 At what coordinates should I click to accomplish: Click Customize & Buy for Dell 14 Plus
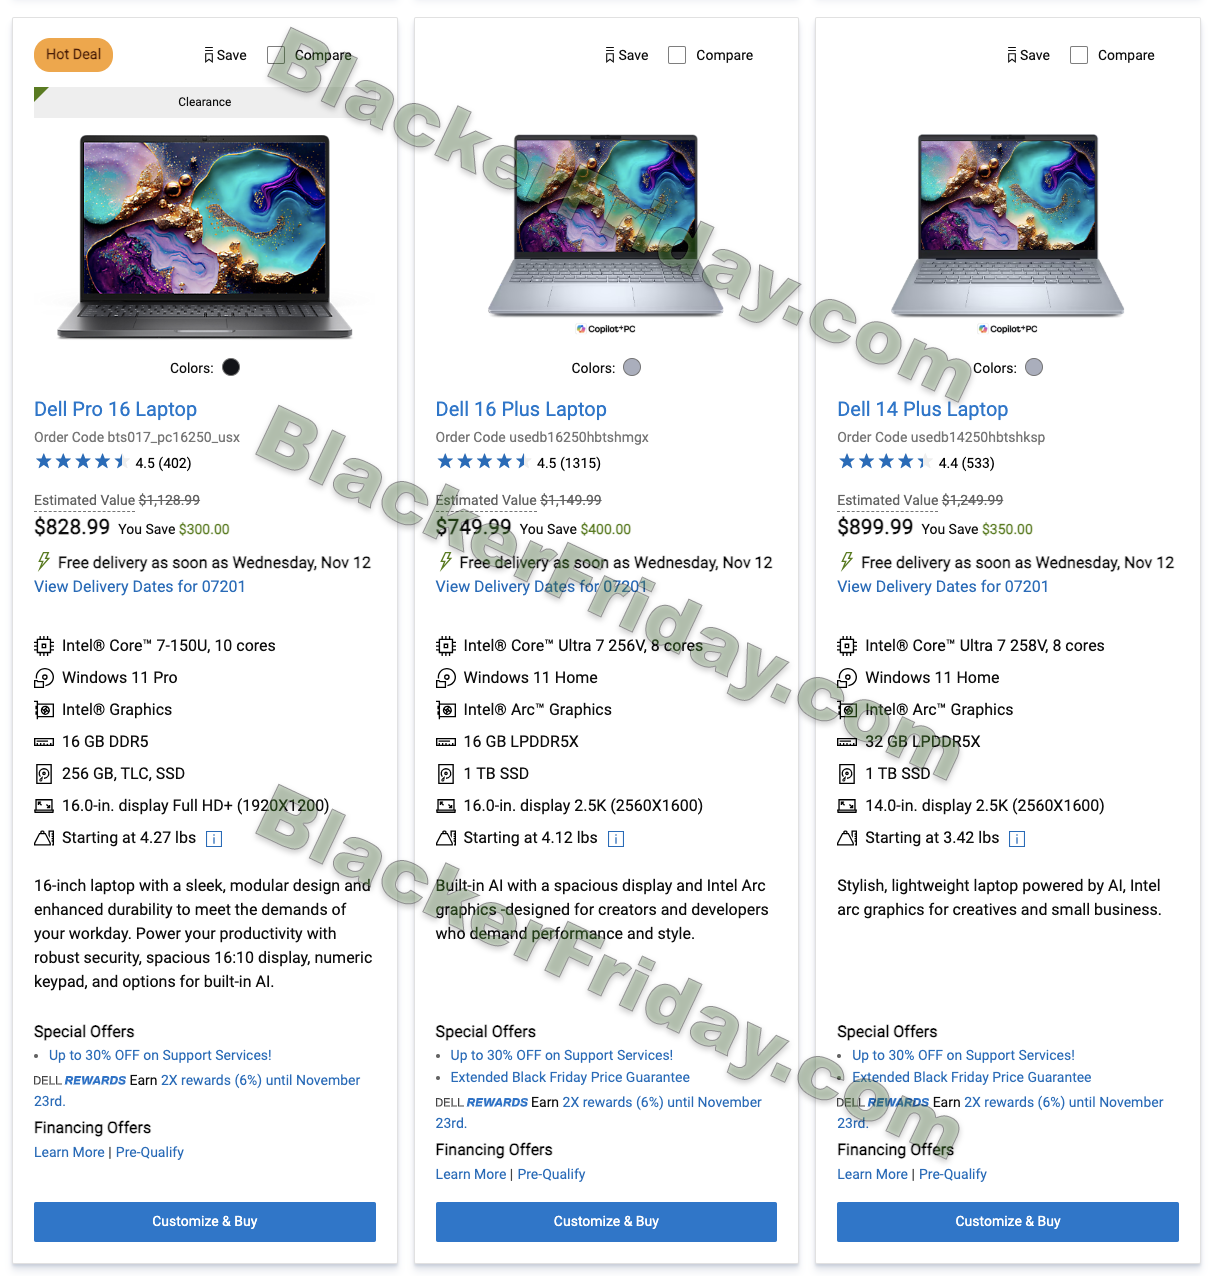[1008, 1222]
